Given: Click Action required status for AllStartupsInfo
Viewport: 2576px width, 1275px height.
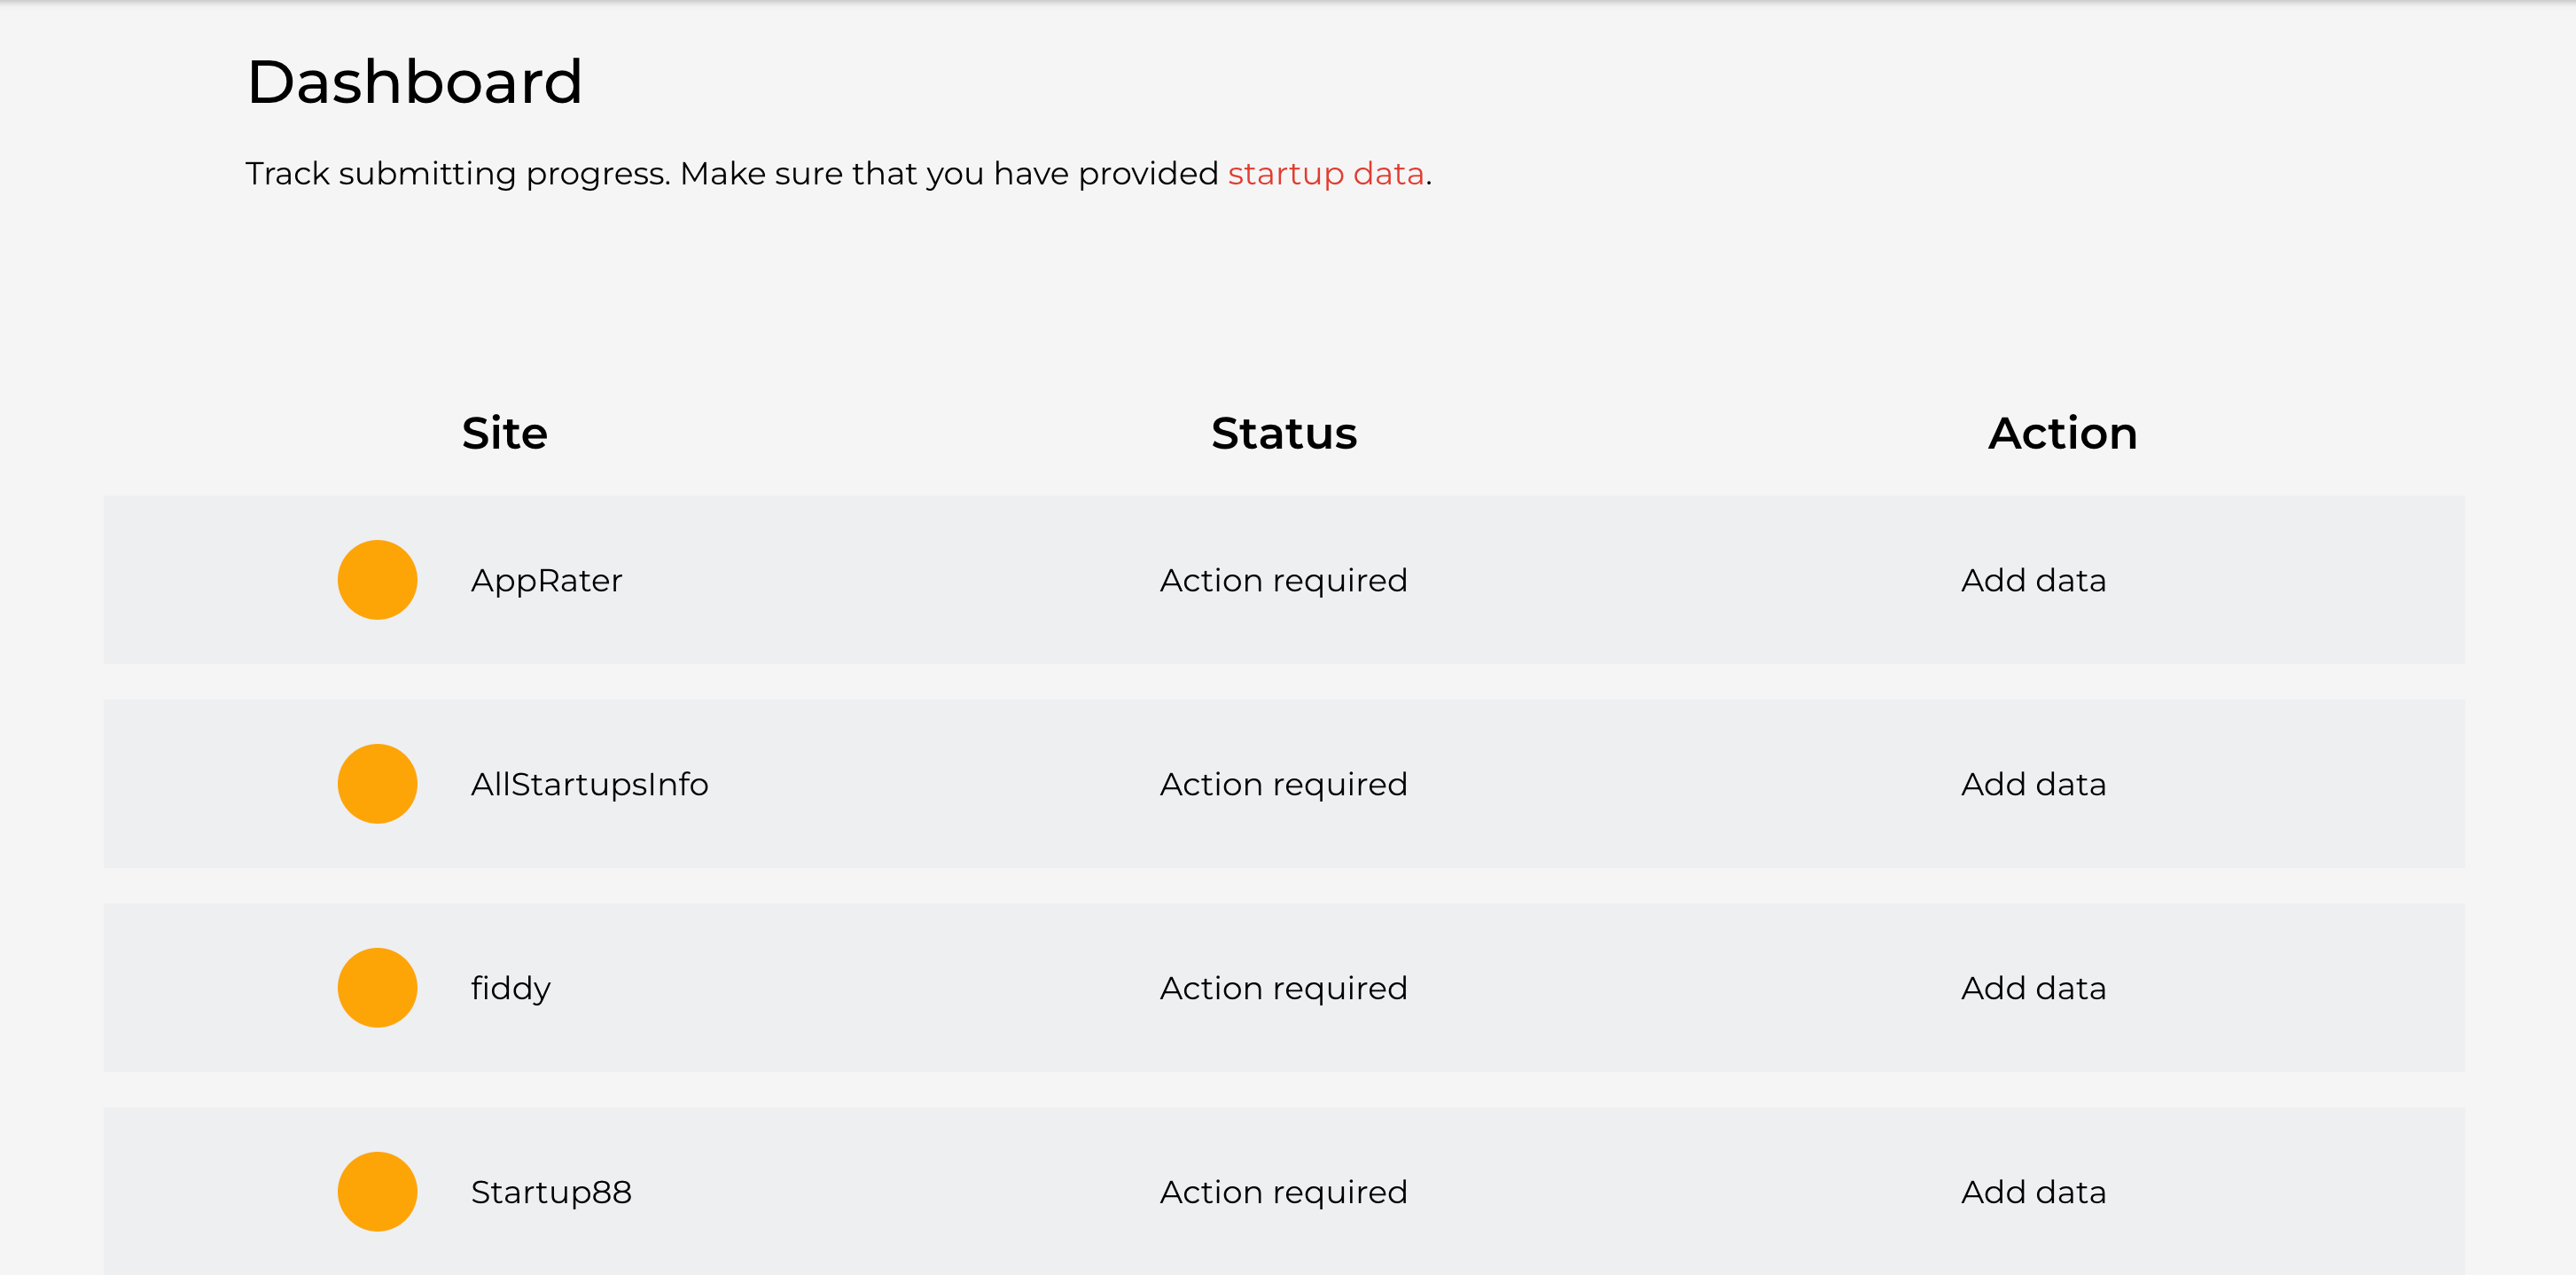Looking at the screenshot, I should tap(1283, 785).
